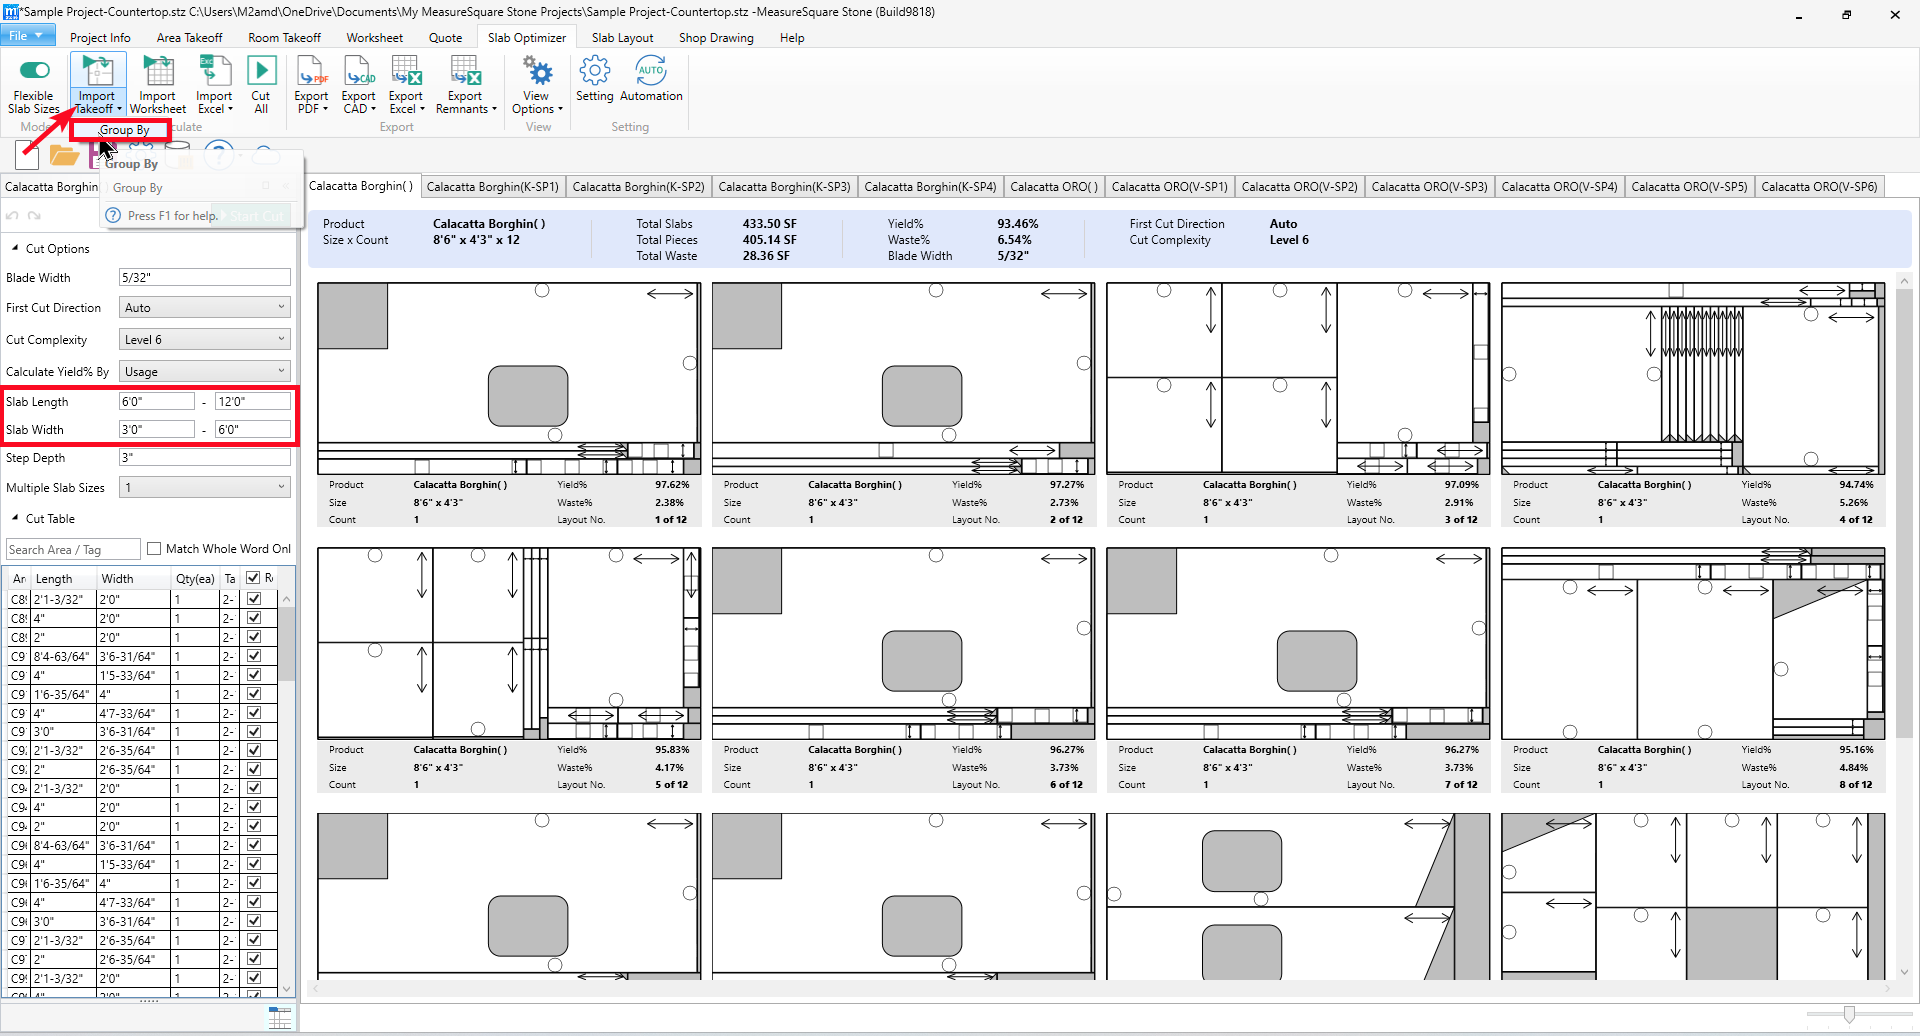Click the Group By button
The width and height of the screenshot is (1920, 1036).
(x=123, y=130)
